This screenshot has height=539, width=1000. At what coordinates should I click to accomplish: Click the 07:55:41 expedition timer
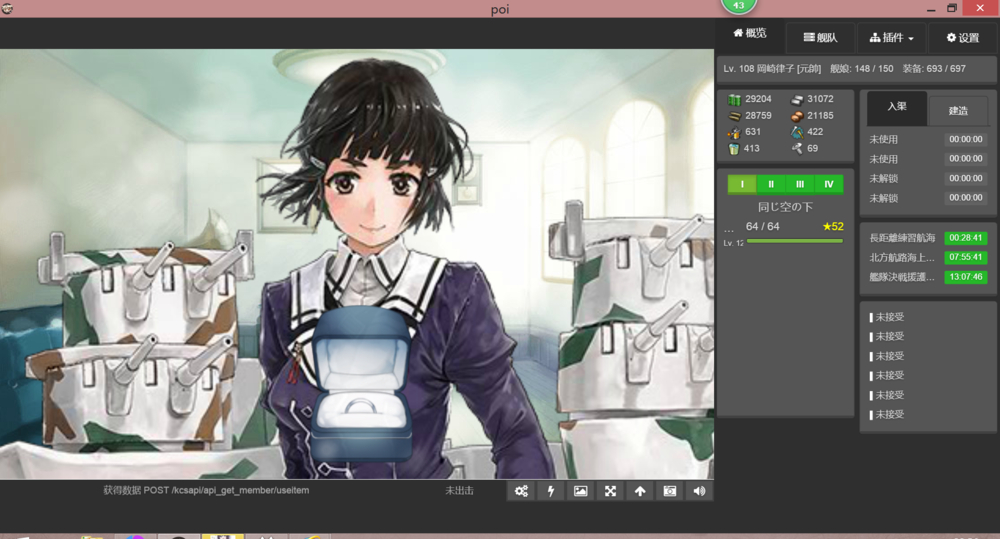(x=966, y=258)
